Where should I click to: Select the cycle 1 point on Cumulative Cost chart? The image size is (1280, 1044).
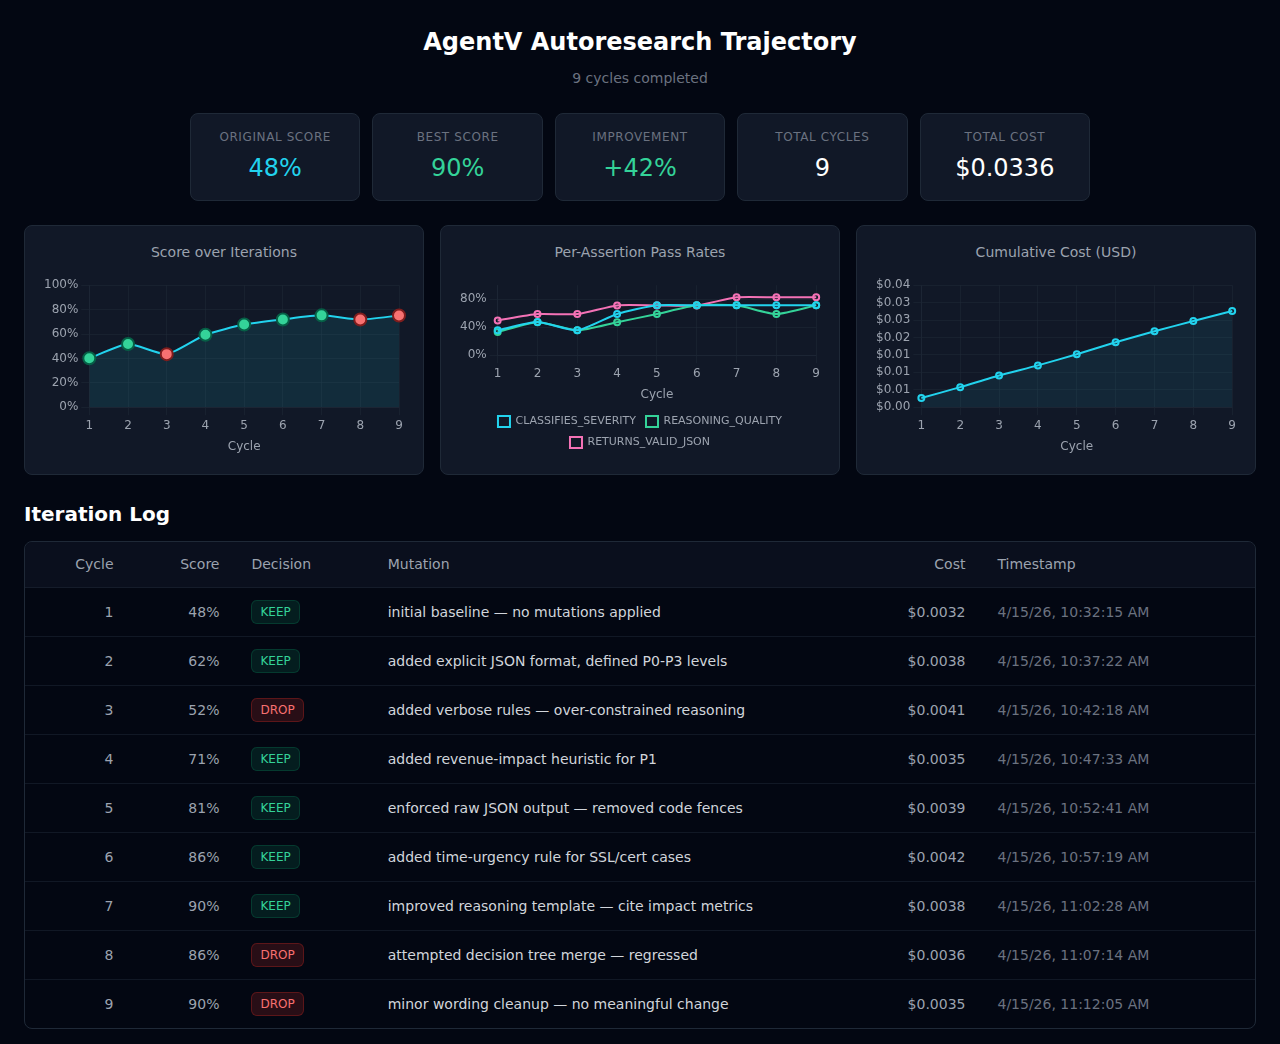(x=921, y=398)
